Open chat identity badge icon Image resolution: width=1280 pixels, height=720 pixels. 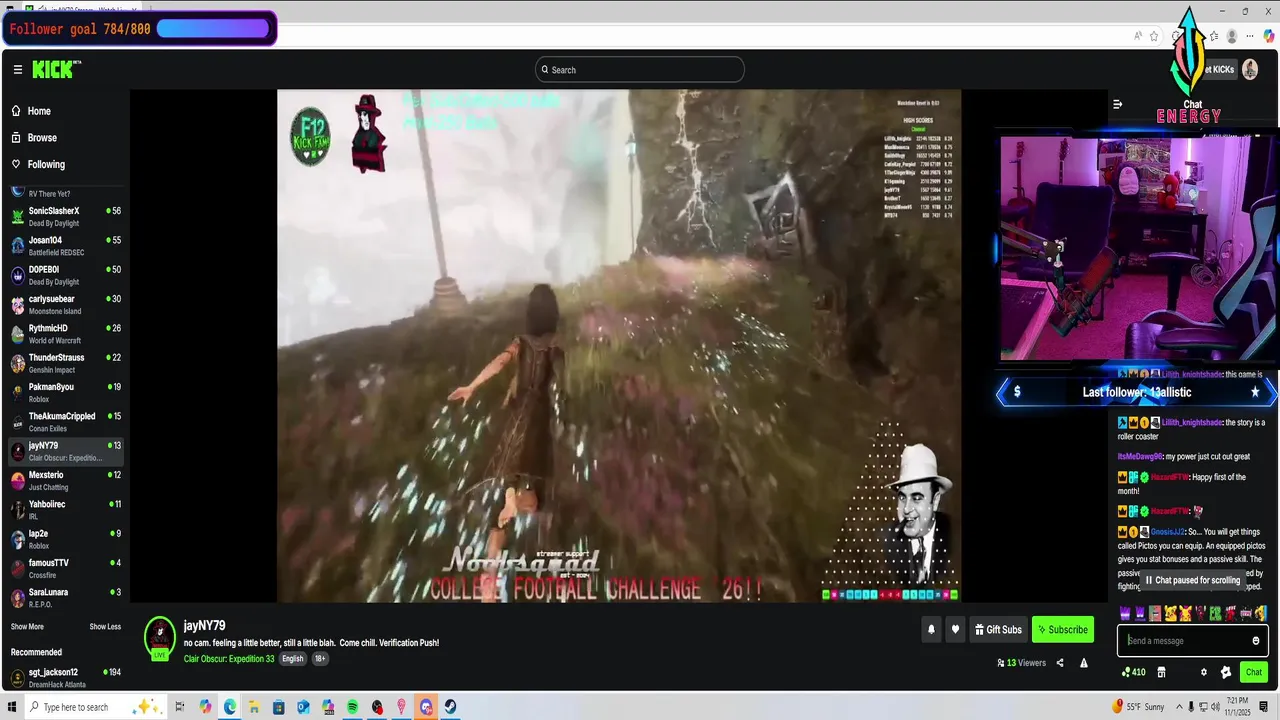pyautogui.click(x=1226, y=672)
